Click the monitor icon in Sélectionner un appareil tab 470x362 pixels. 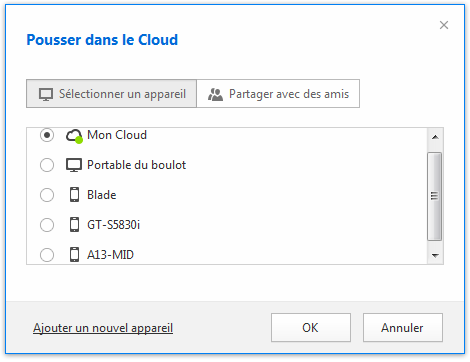[x=46, y=94]
